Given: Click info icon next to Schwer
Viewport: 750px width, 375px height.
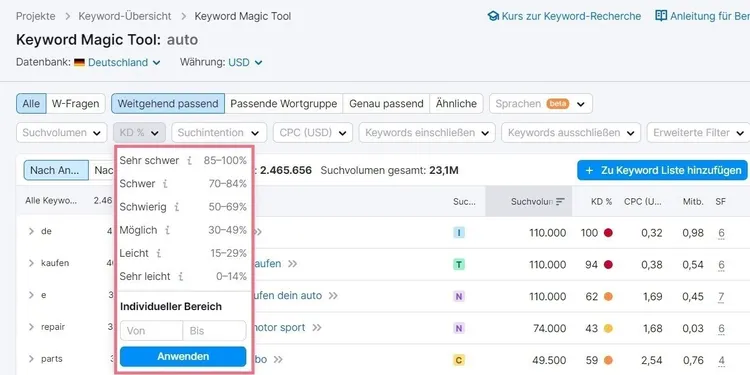Looking at the screenshot, I should tap(165, 184).
